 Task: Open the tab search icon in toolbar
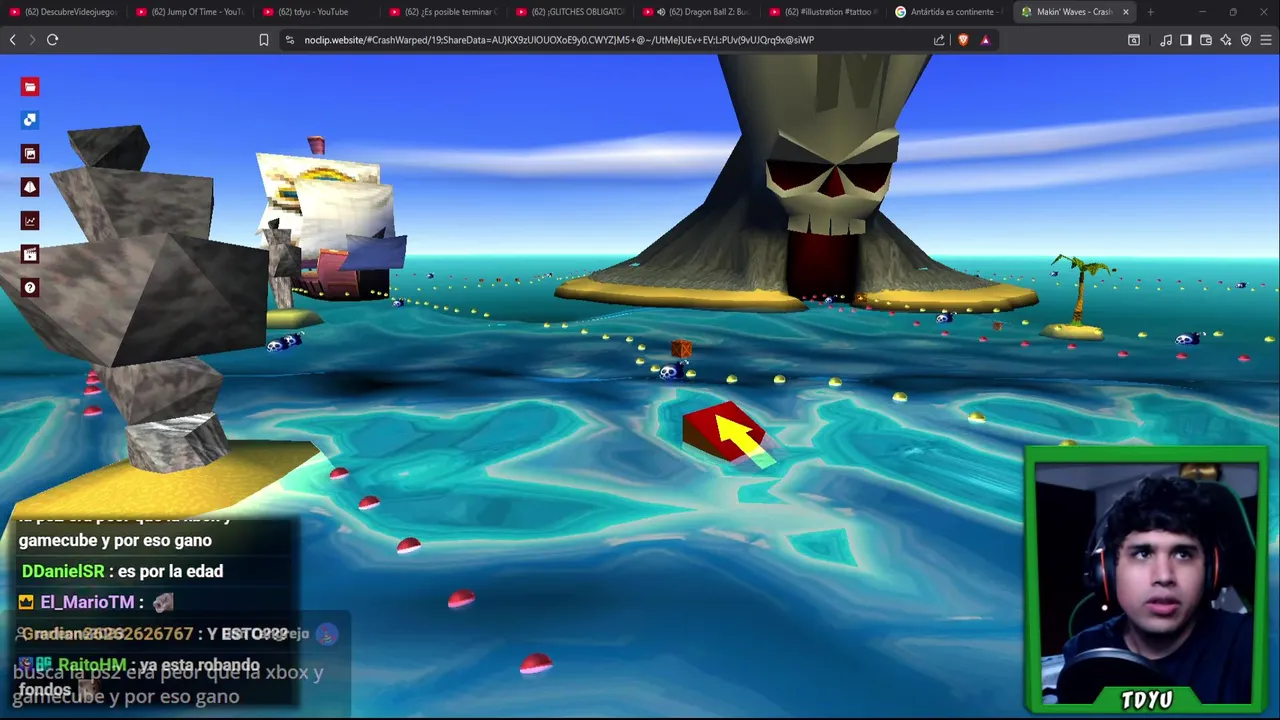click(x=1134, y=40)
